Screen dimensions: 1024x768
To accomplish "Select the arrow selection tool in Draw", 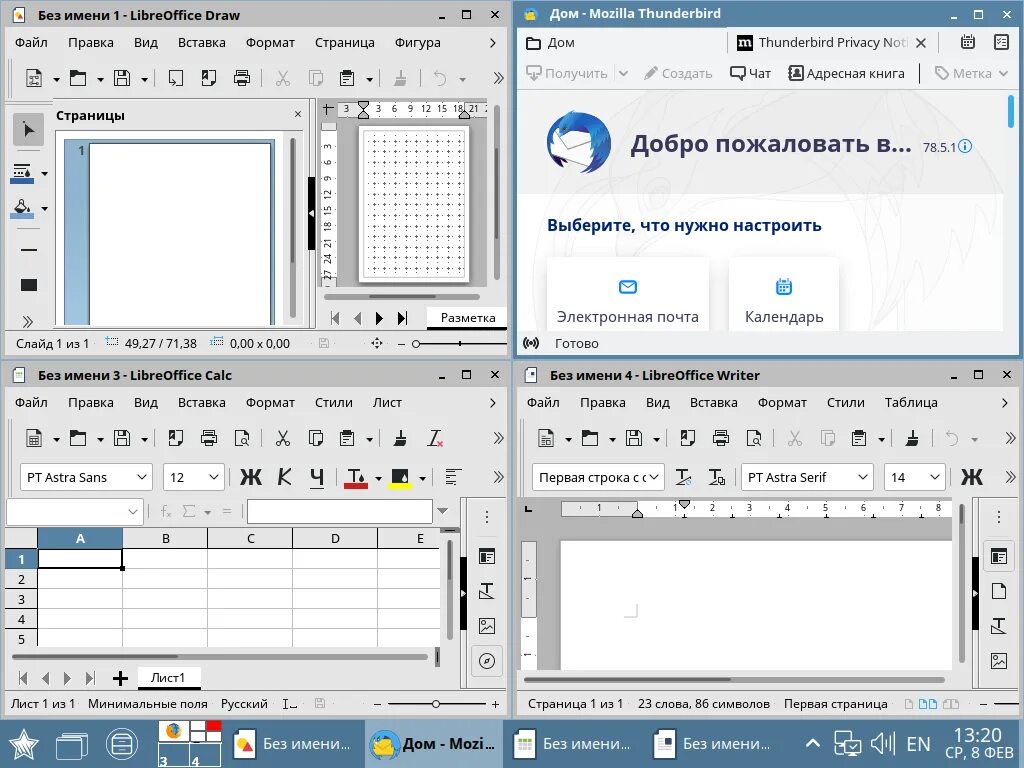I will coord(28,129).
